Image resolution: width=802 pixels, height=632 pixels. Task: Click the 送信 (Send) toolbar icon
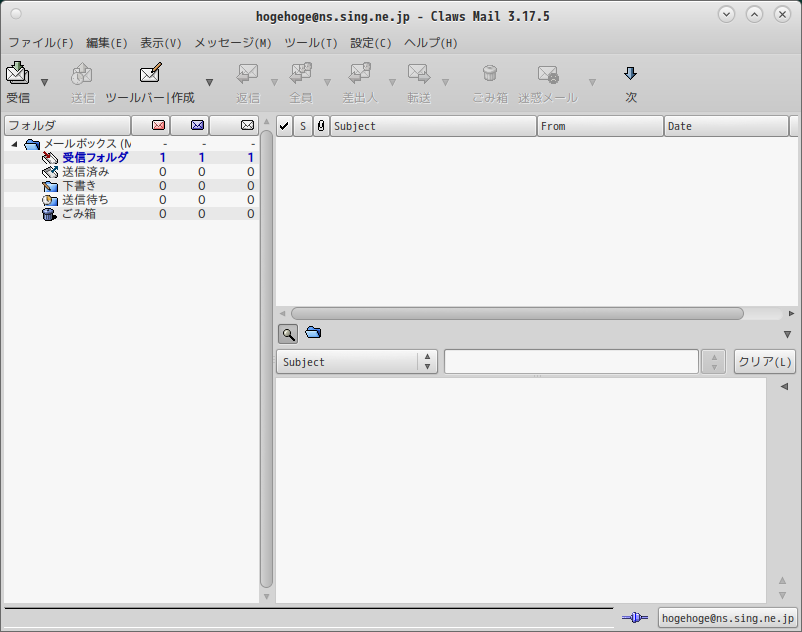82,75
